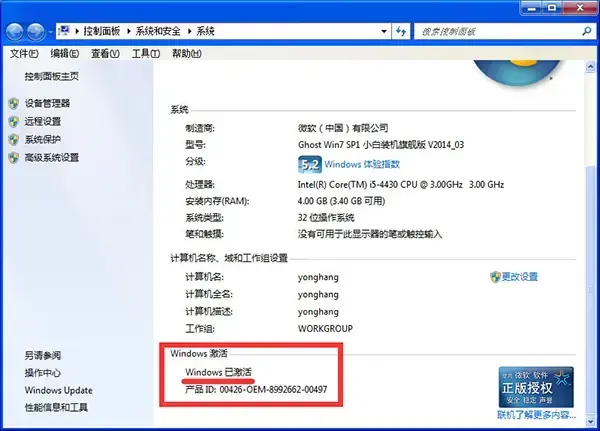This screenshot has width=600, height=431.
Task: Click the text 没有可用于此显示器的笔或触控输入
Action: coord(370,234)
